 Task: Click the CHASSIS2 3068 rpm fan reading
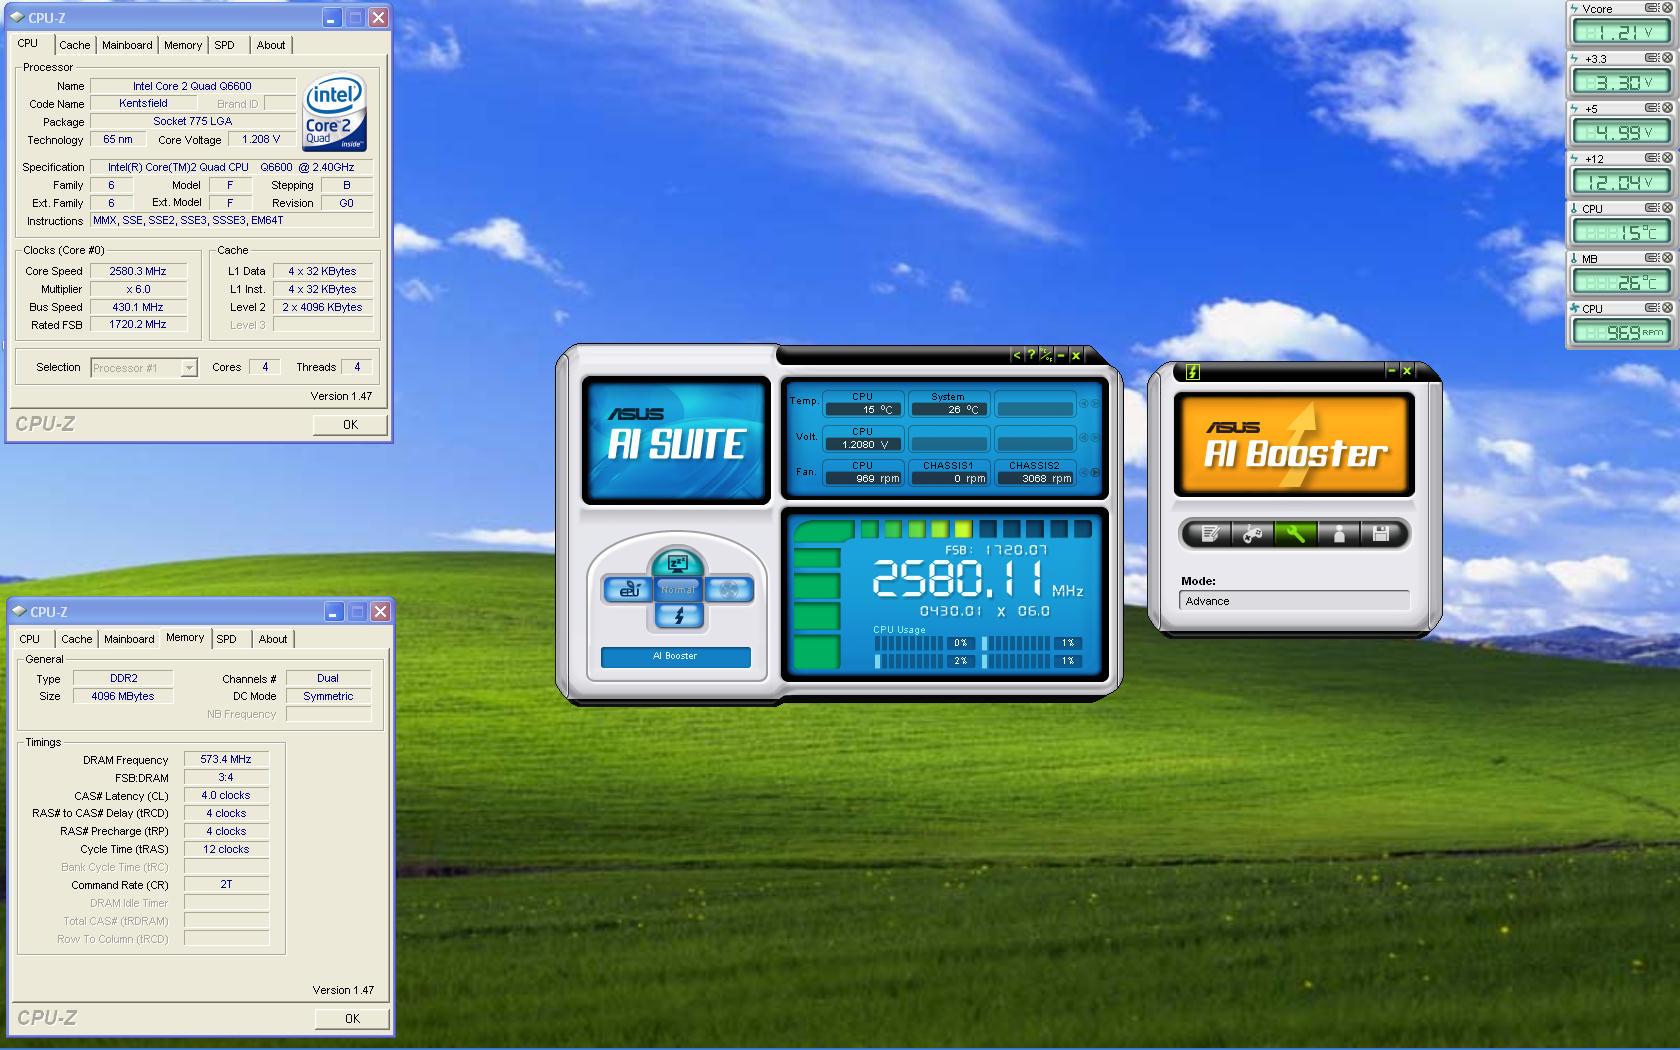pos(1036,479)
